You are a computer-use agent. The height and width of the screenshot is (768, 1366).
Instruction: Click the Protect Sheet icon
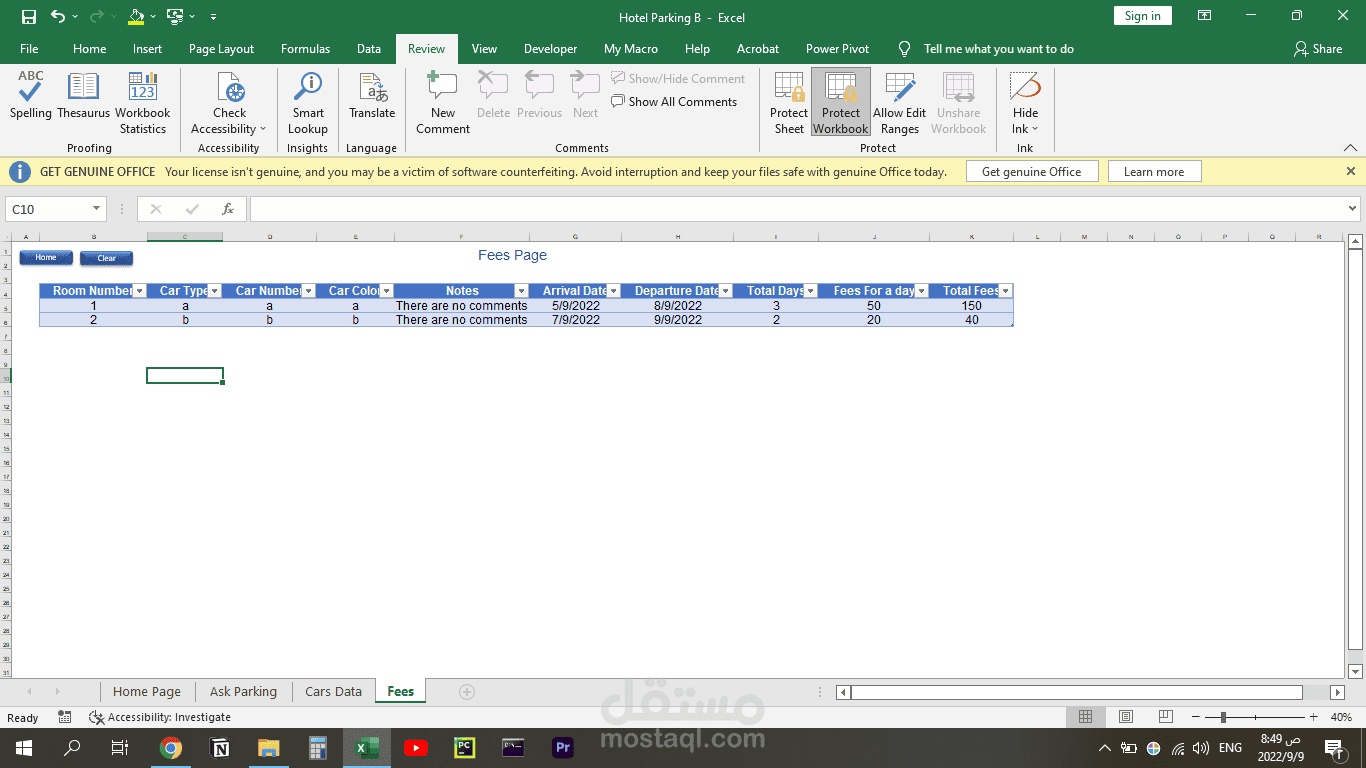pyautogui.click(x=789, y=102)
